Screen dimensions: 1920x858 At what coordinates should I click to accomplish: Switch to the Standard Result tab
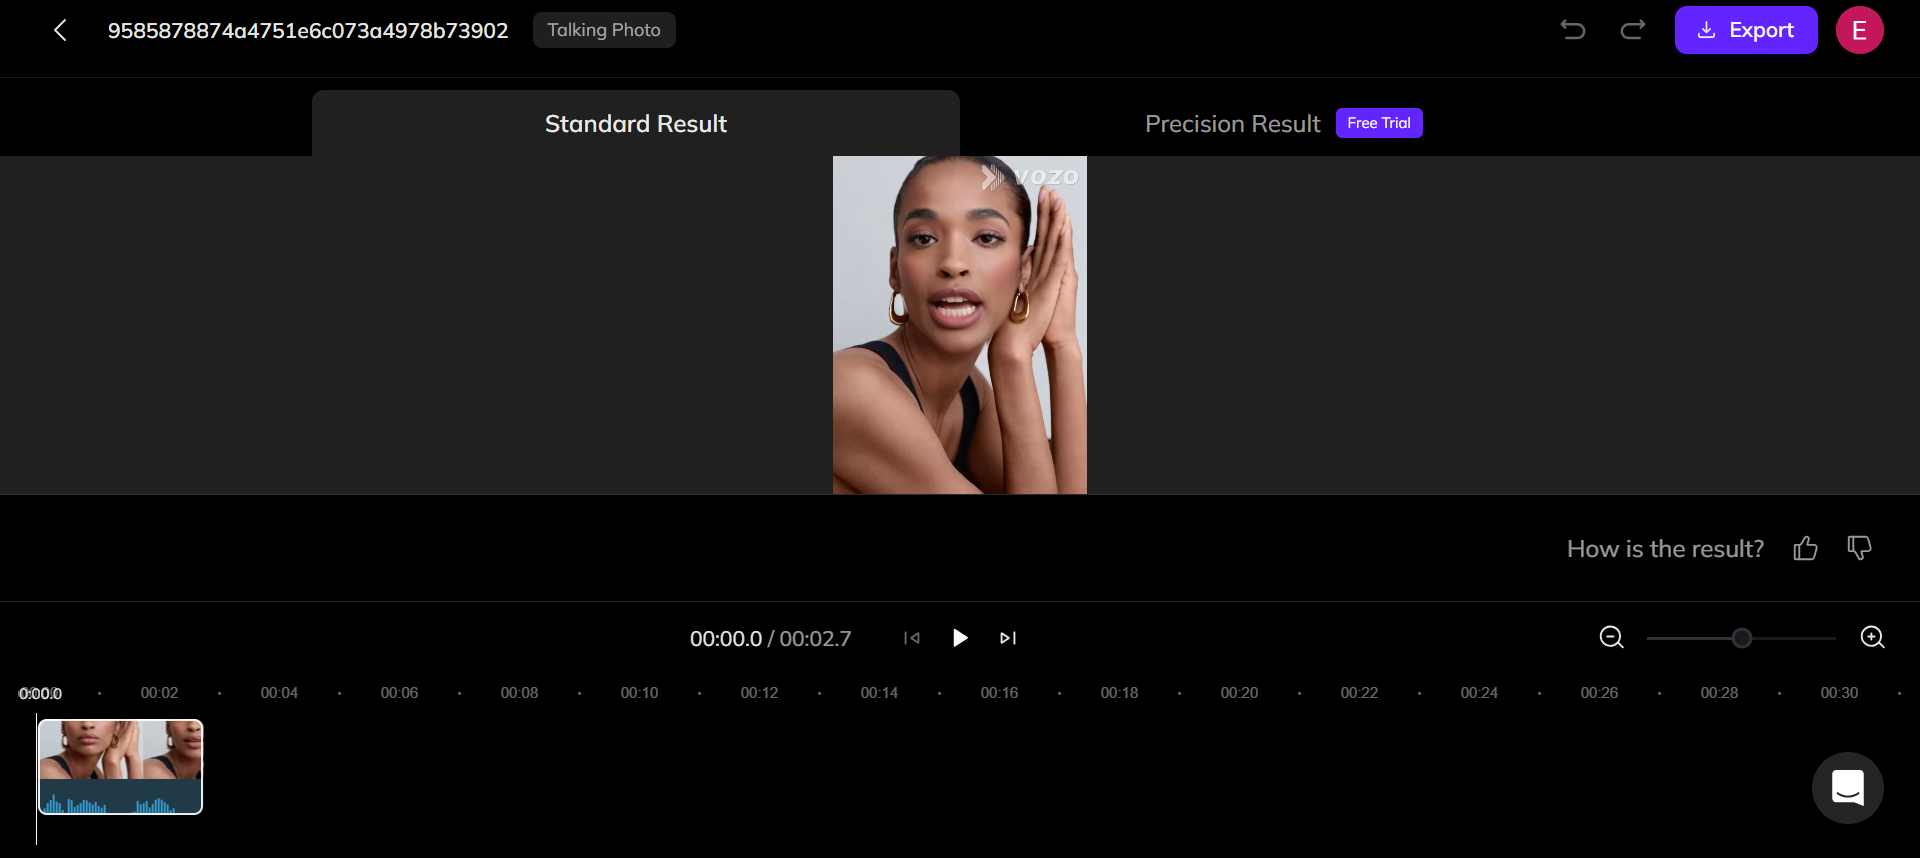tap(636, 123)
